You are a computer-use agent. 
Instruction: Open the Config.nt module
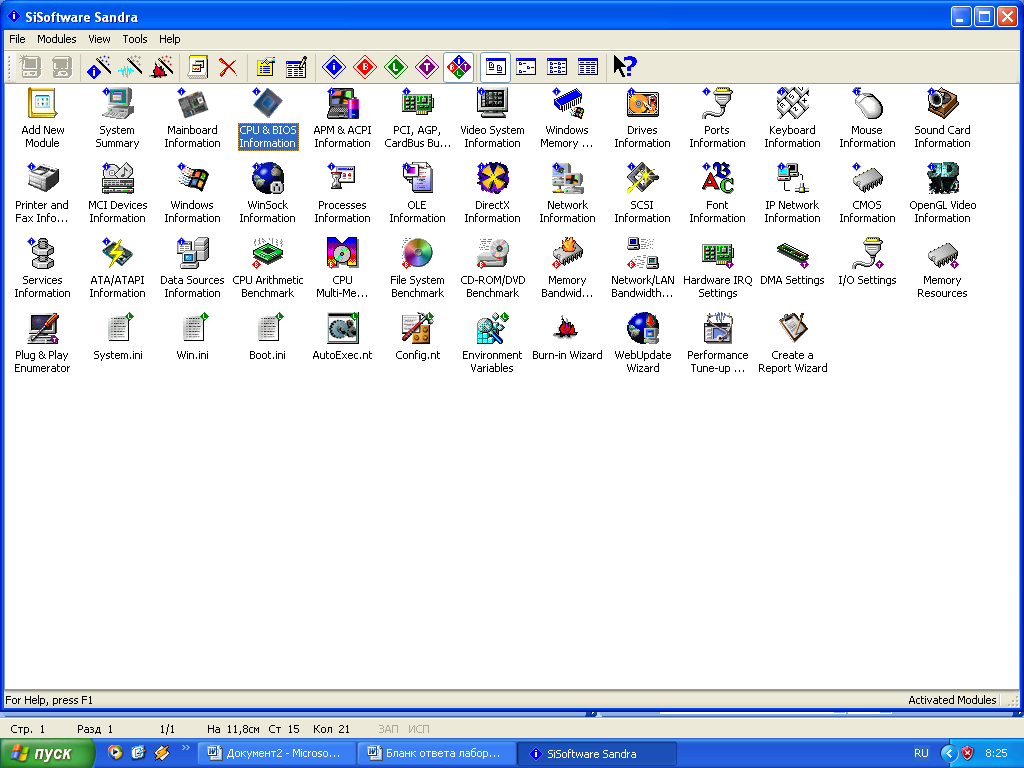click(417, 338)
